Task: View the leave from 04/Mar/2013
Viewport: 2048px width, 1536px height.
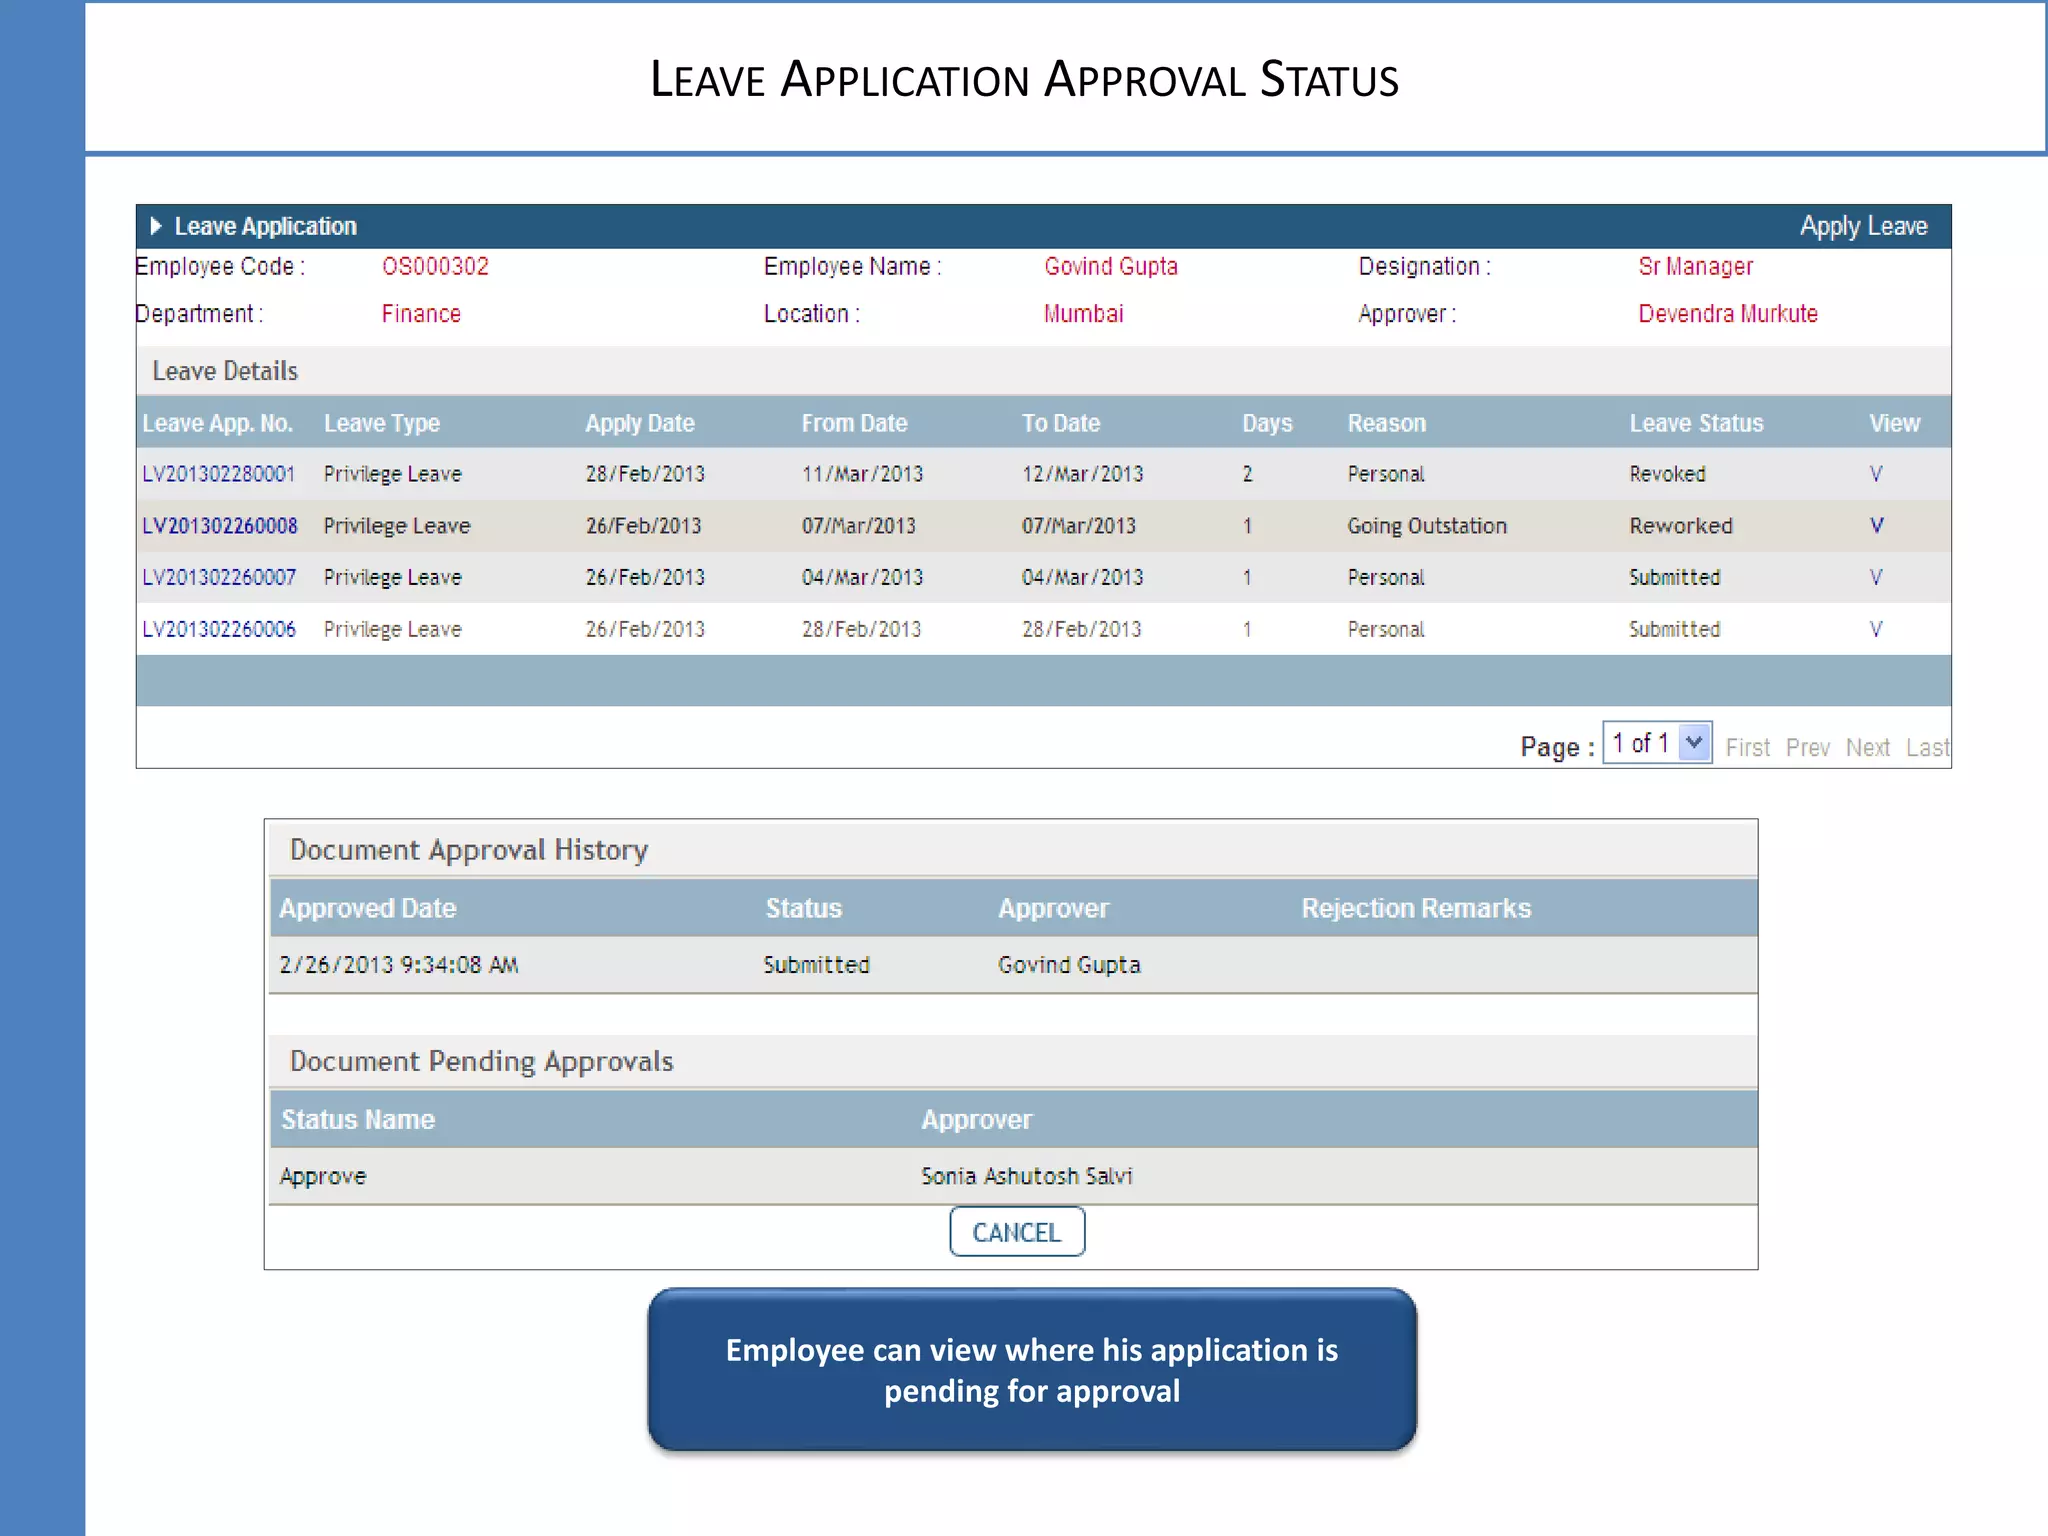Action: [1876, 578]
